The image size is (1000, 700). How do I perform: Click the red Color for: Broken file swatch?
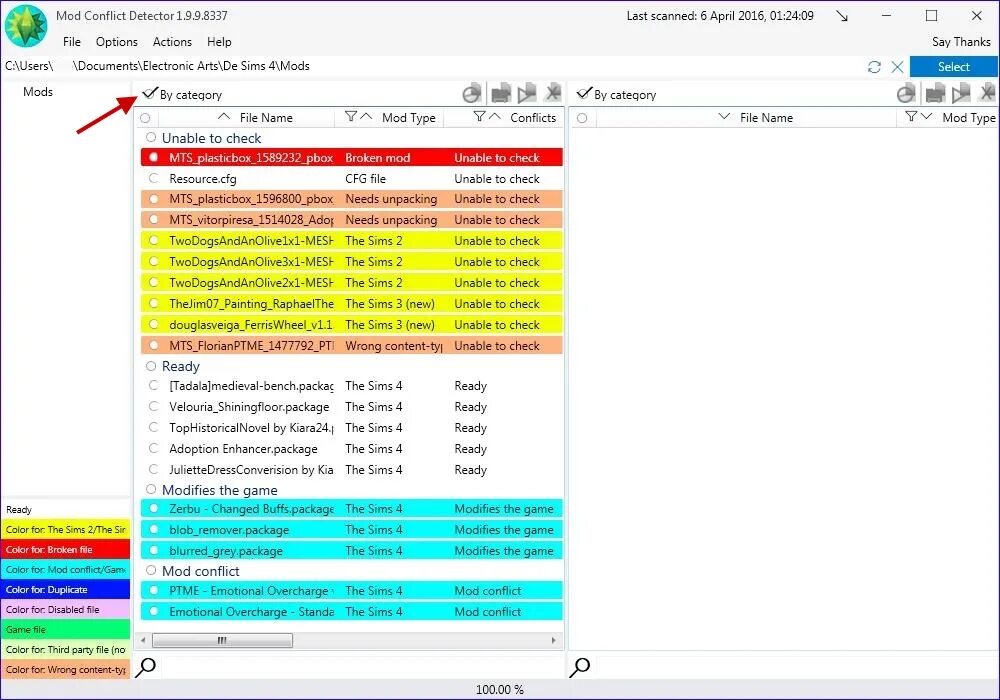[66, 549]
